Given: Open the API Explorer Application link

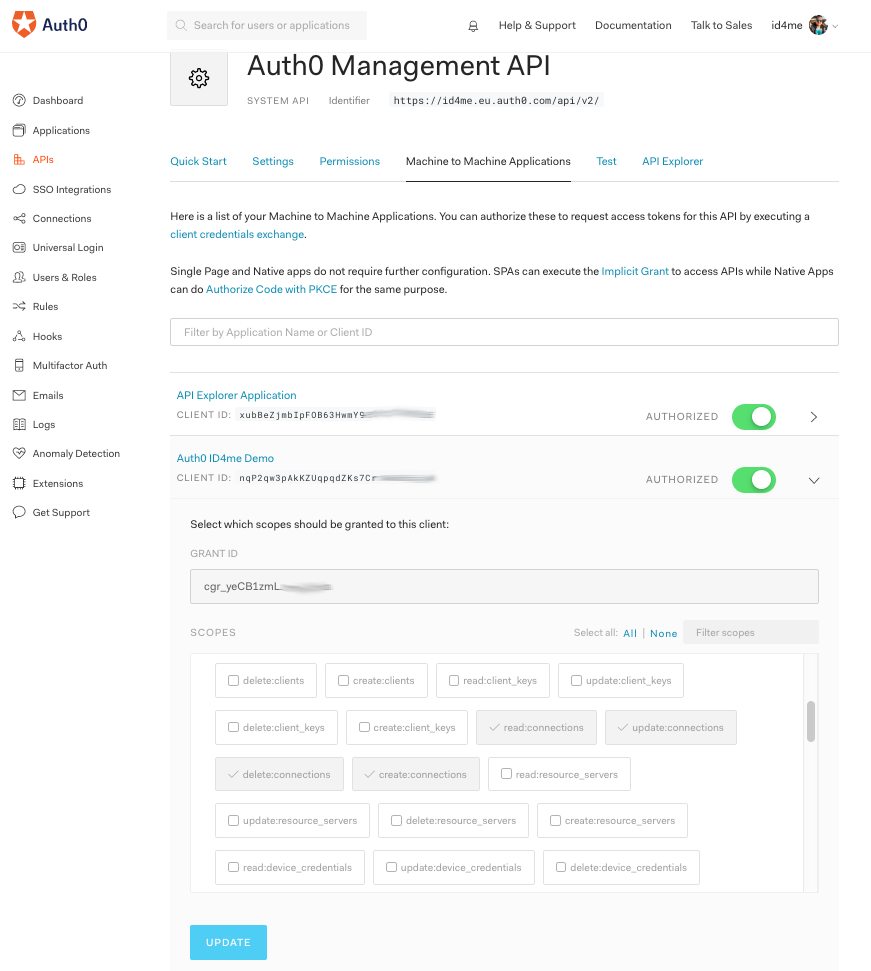Looking at the screenshot, I should (236, 395).
